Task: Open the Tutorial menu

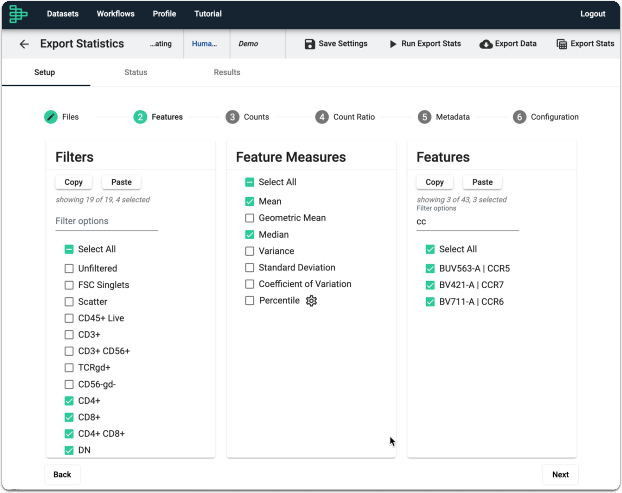Action: pyautogui.click(x=208, y=14)
